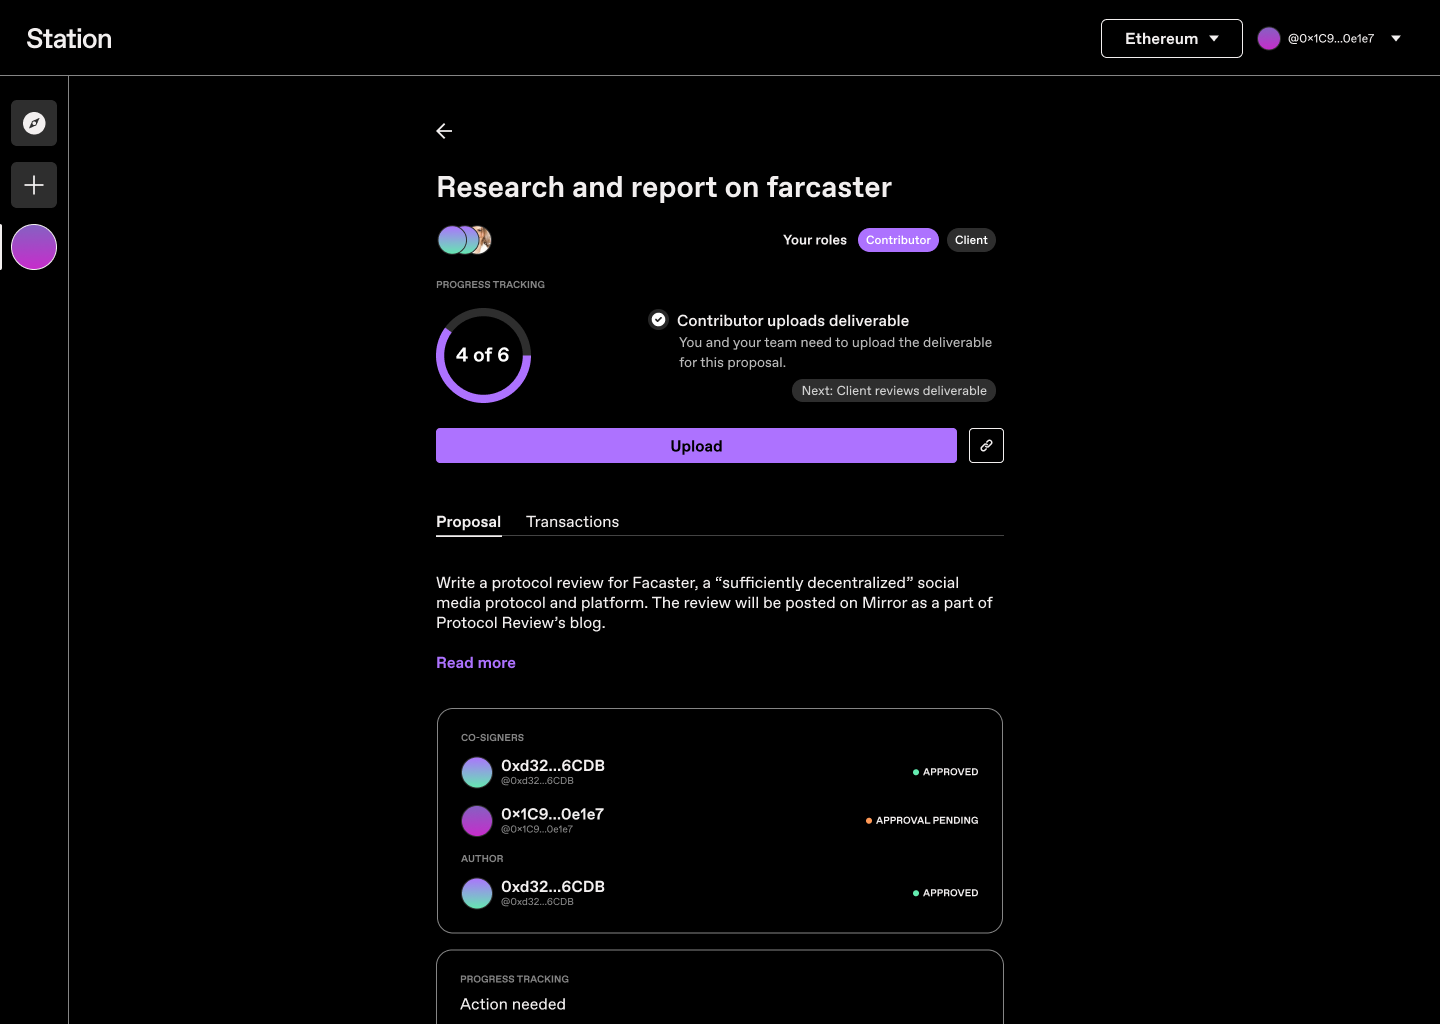1440x1024 pixels.
Task: Expand the account menu arrow next to @0×1C9...0e1e7
Action: click(x=1396, y=38)
